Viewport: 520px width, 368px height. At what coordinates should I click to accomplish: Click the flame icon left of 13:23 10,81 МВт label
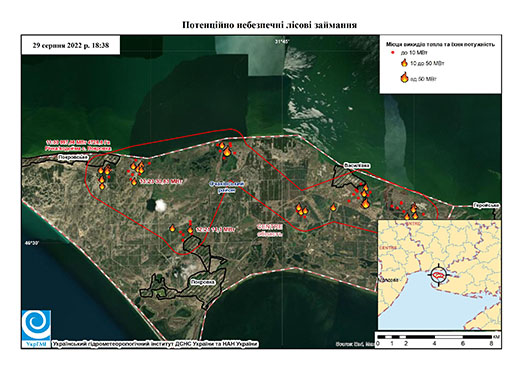[x=134, y=182]
